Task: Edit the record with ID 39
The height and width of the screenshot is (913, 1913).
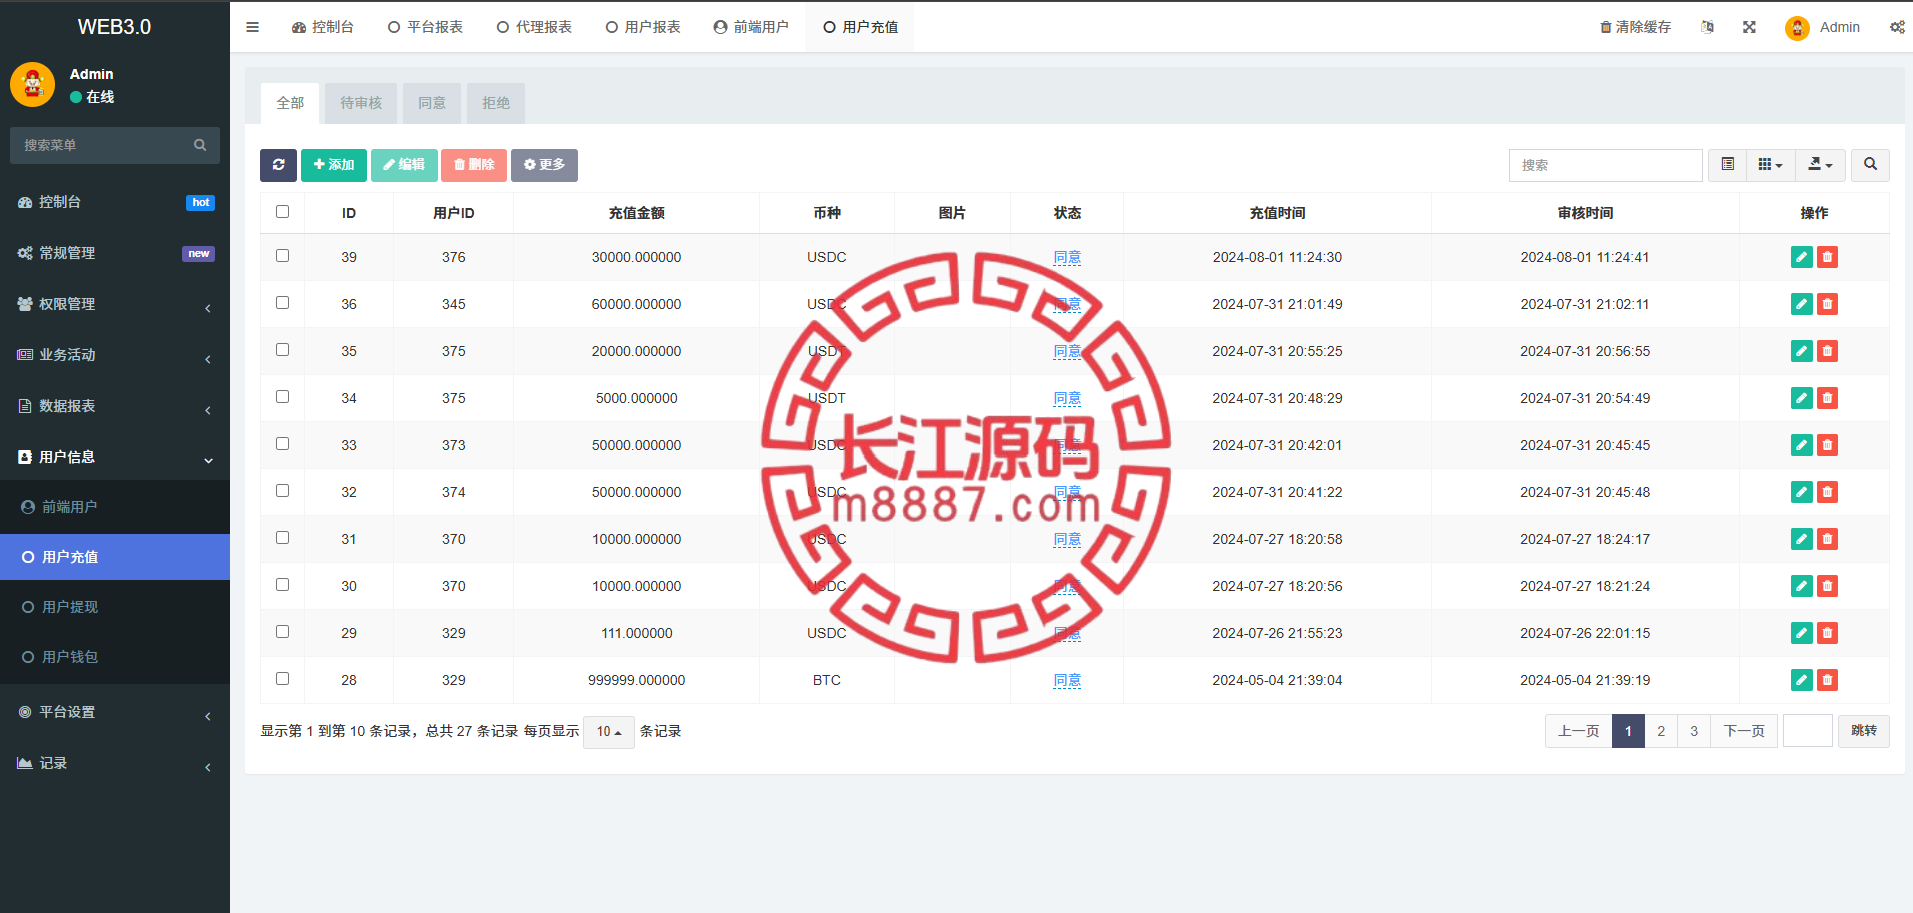Action: point(1801,257)
